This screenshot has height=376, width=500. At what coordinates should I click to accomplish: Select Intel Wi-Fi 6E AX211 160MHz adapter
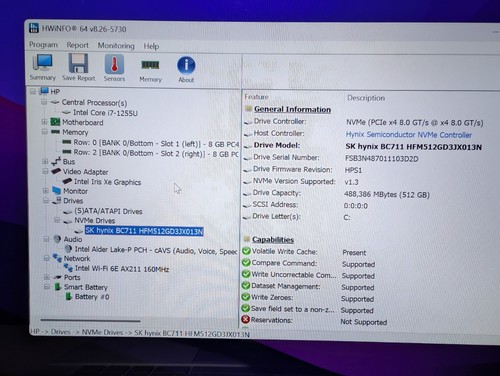pyautogui.click(x=122, y=269)
